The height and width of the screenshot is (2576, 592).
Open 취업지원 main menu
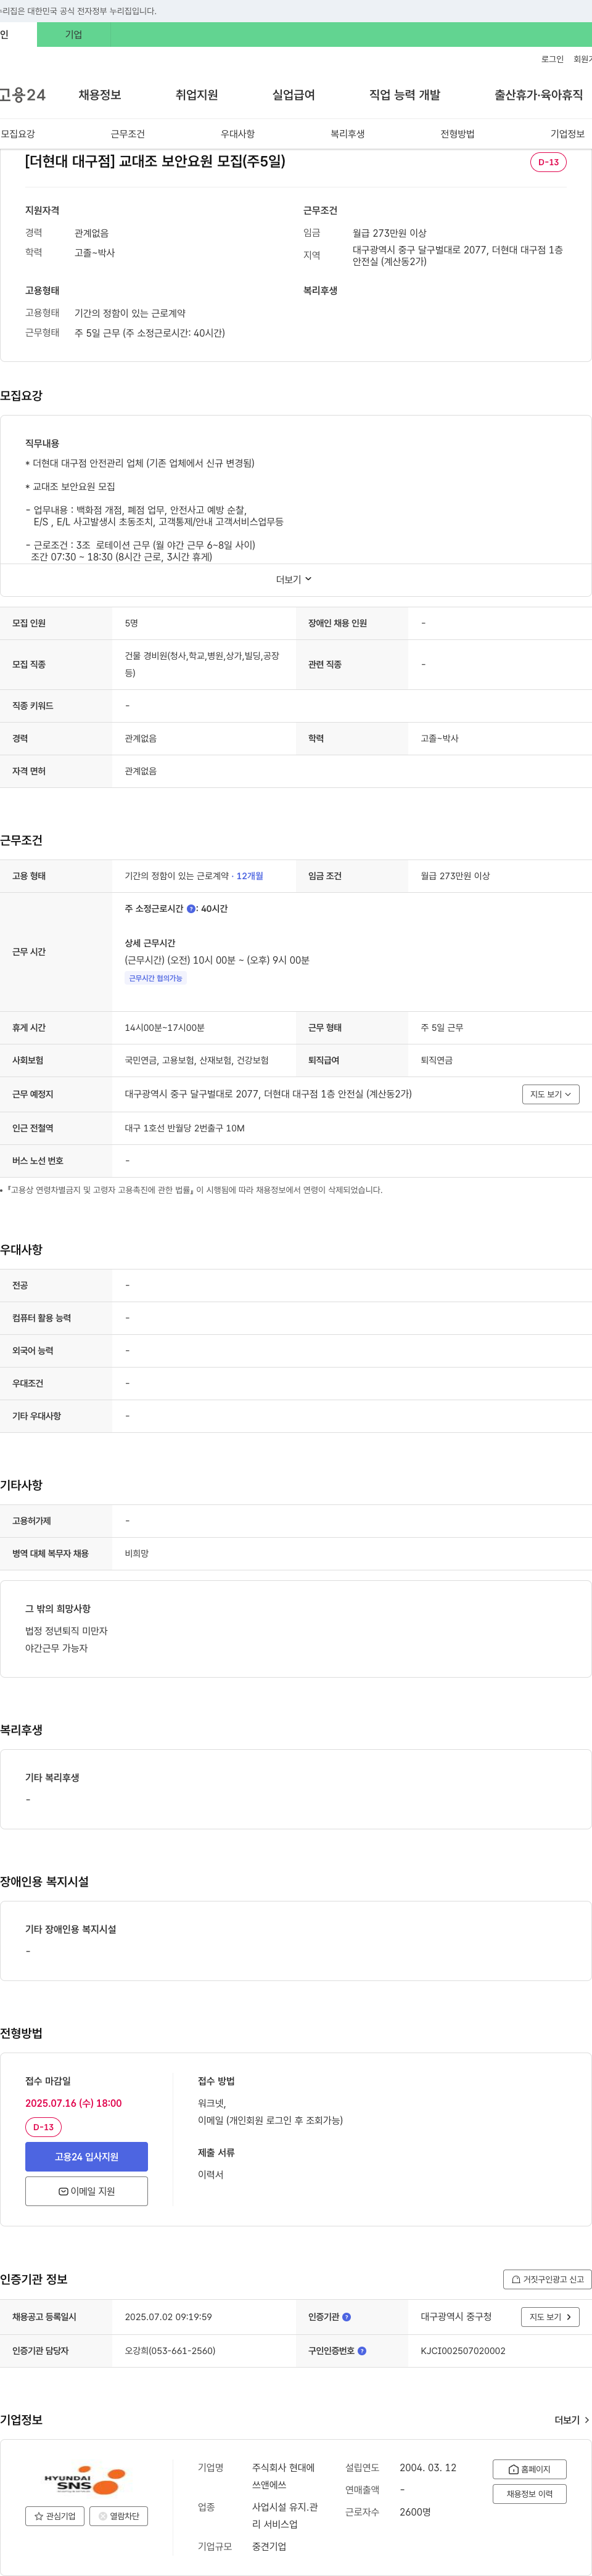[197, 95]
